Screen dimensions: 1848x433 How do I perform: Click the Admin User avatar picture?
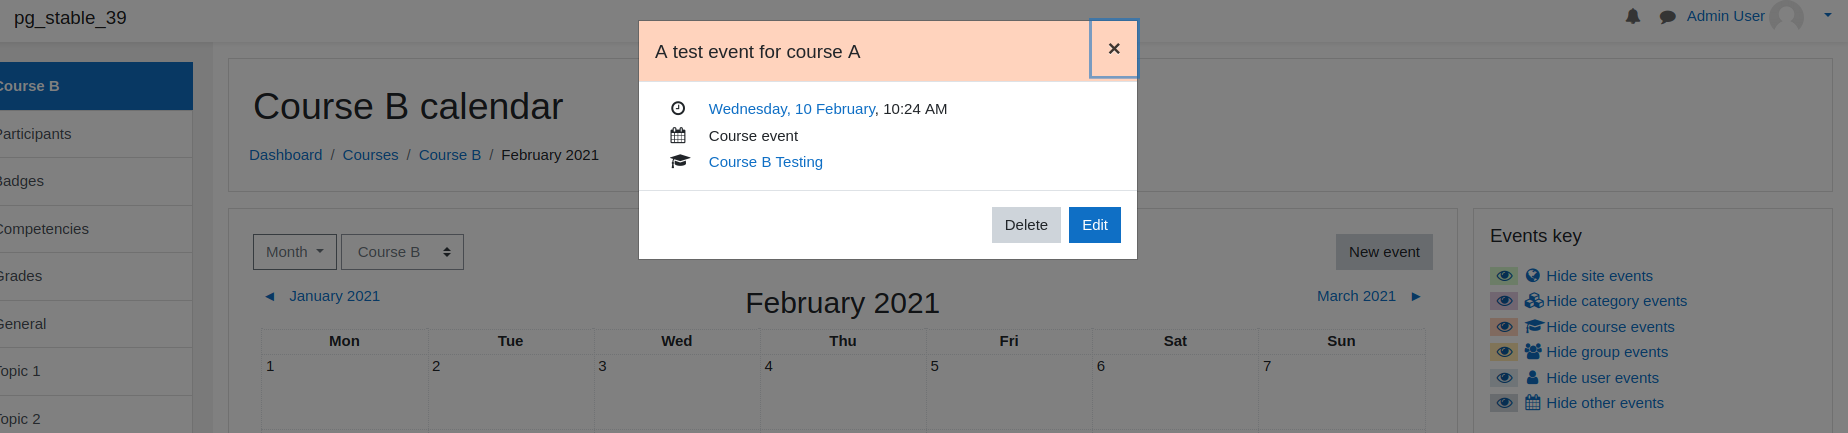click(1786, 16)
